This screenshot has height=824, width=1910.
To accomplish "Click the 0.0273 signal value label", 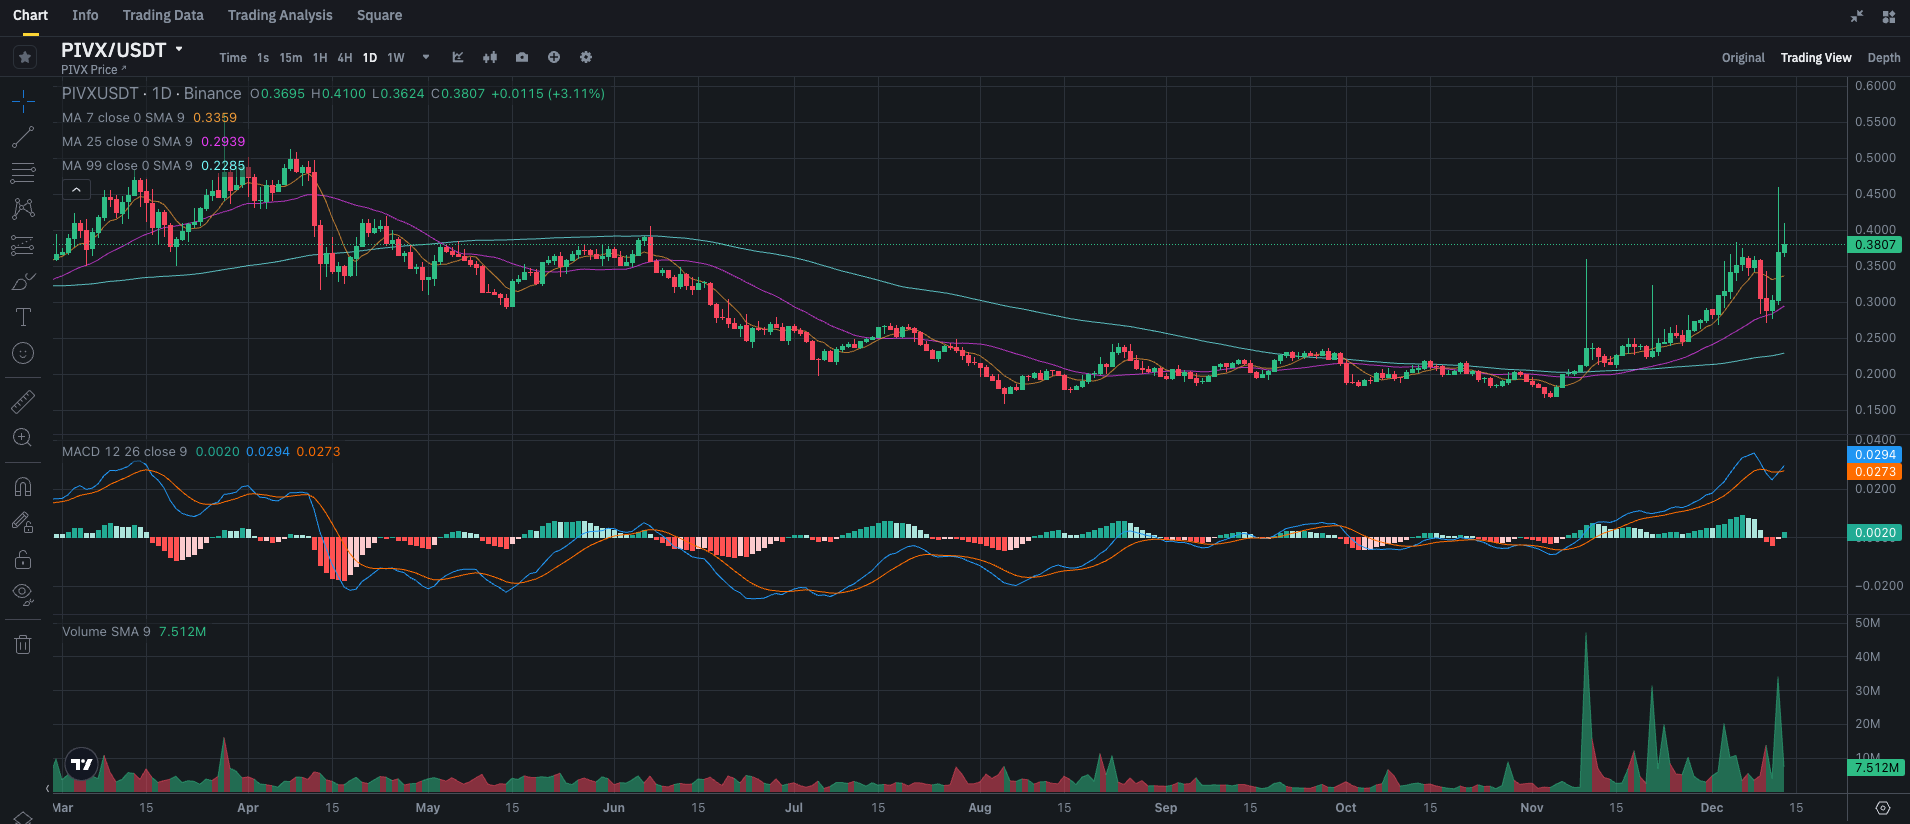I will coord(1875,472).
